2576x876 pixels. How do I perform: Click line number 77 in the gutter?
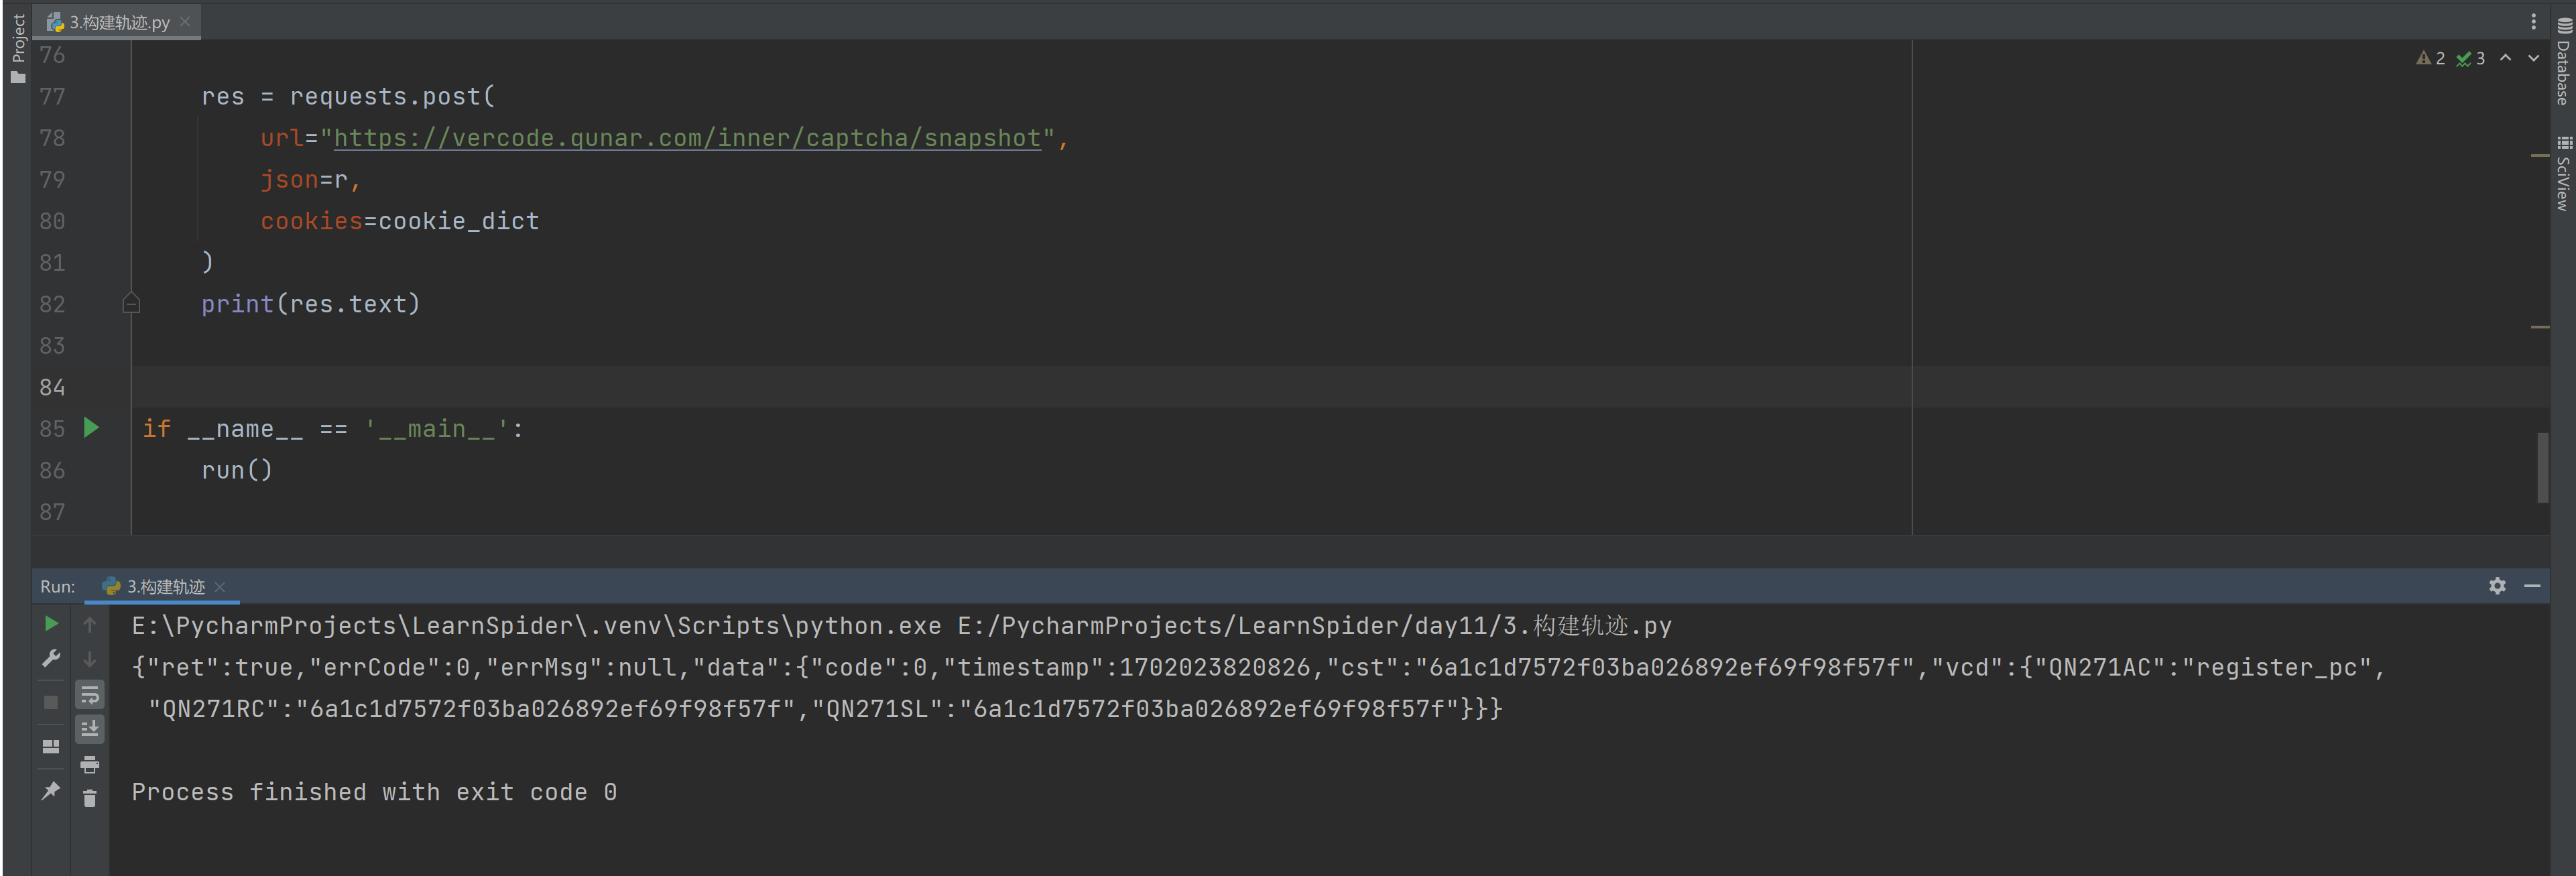tap(52, 97)
